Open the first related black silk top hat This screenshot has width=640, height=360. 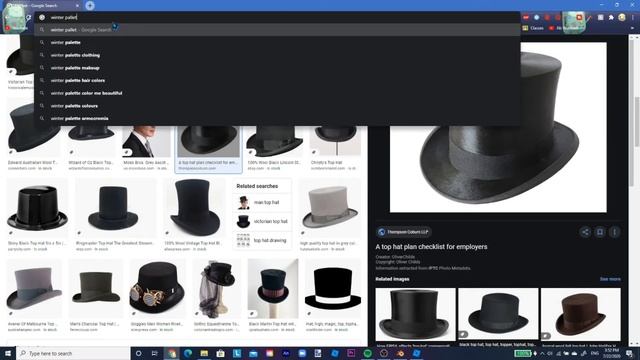pos(415,314)
